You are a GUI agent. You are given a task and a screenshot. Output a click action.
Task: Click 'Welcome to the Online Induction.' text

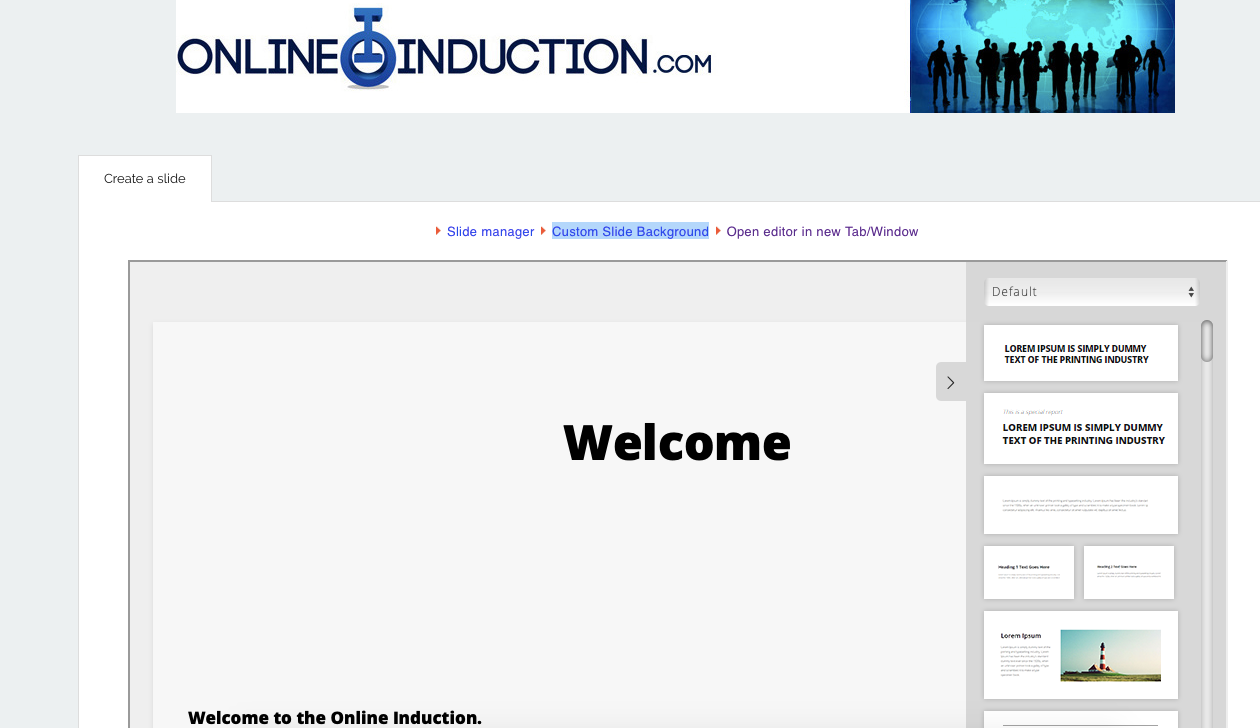point(335,717)
